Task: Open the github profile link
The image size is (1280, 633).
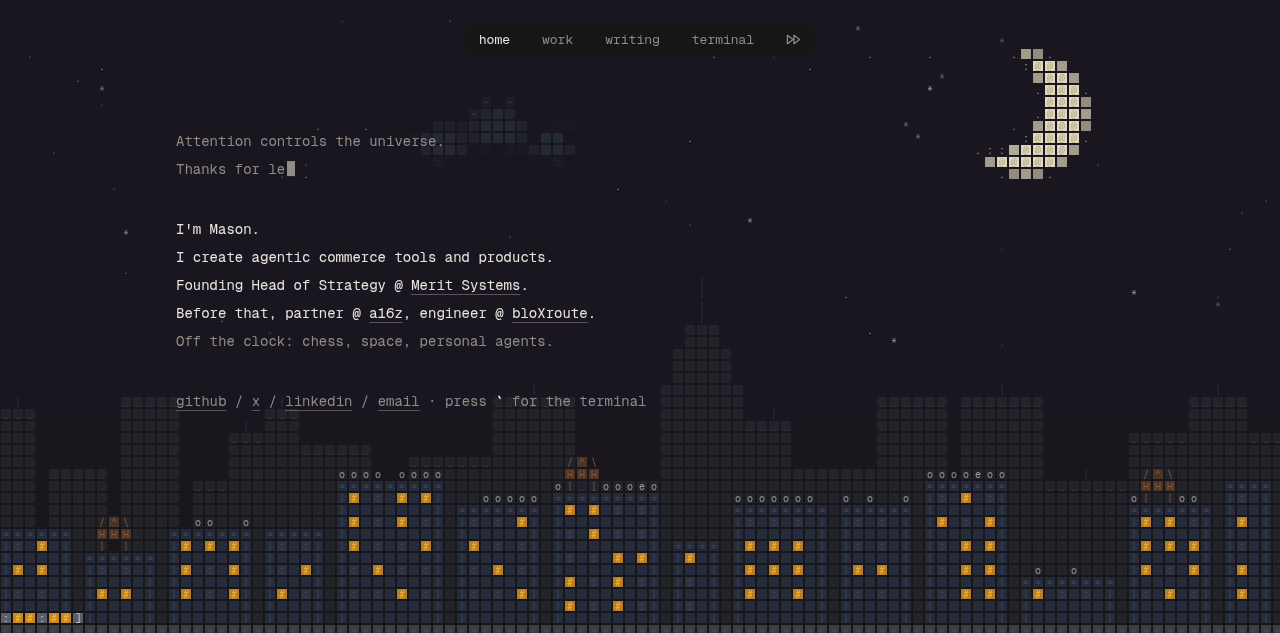Action: click(201, 402)
